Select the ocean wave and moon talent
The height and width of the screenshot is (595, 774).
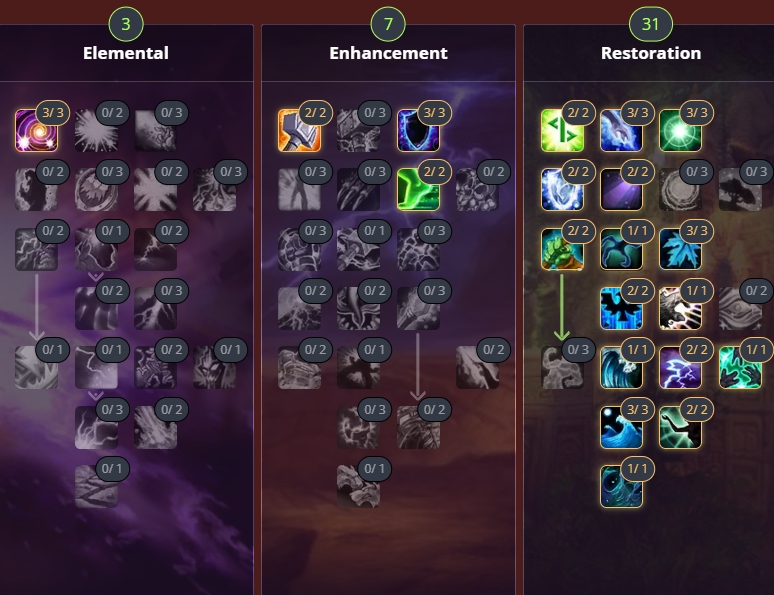point(621,427)
